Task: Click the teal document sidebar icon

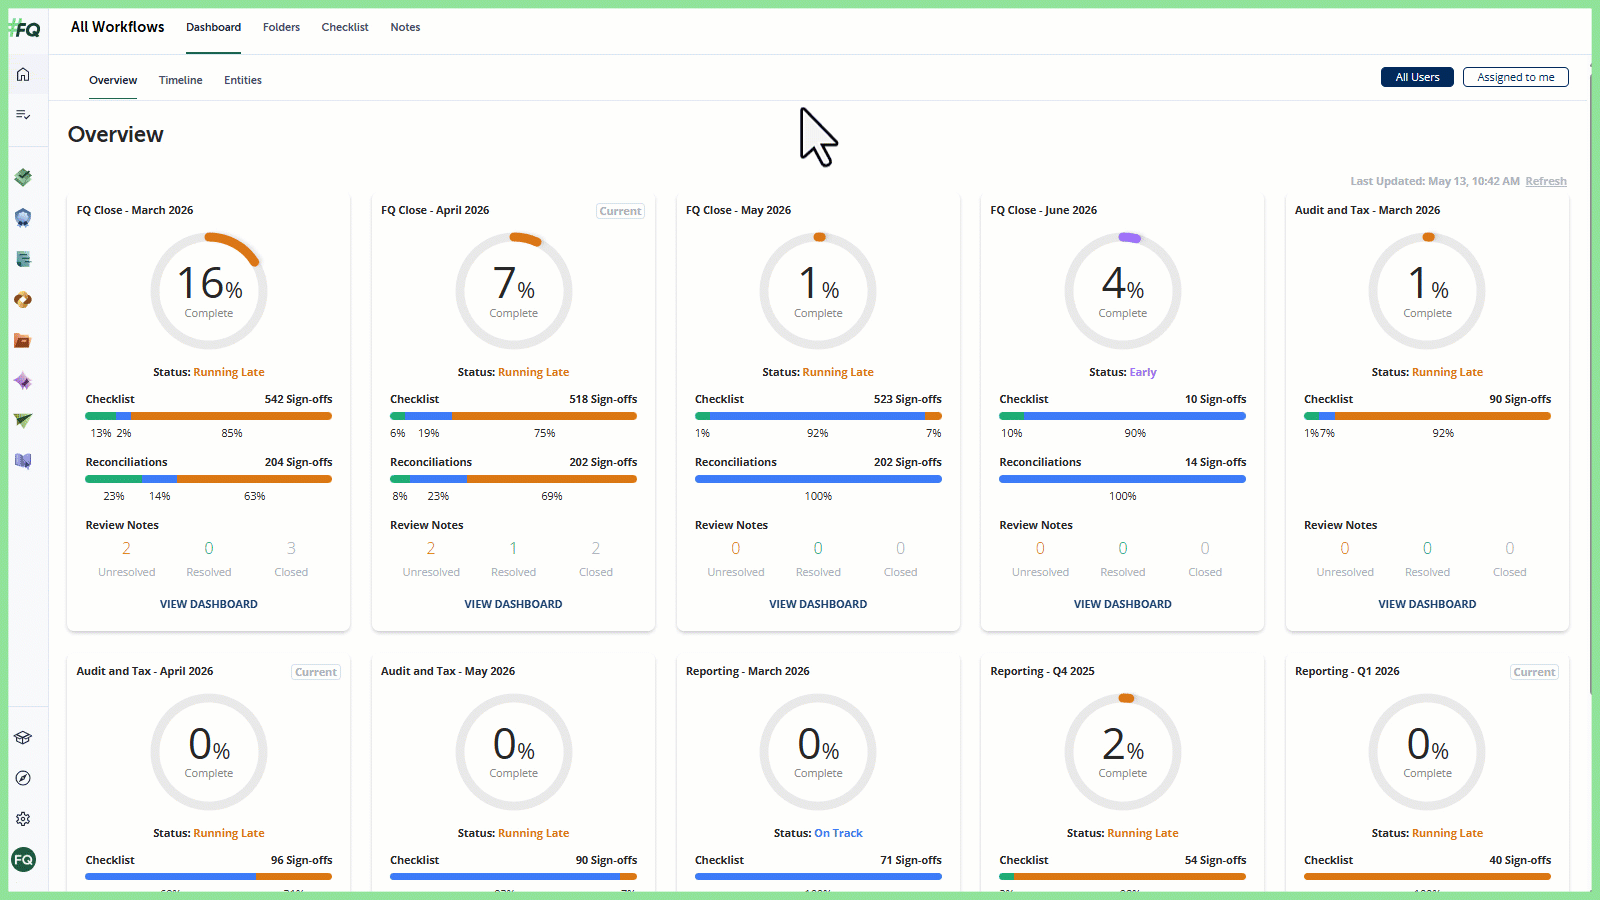Action: [x=23, y=259]
